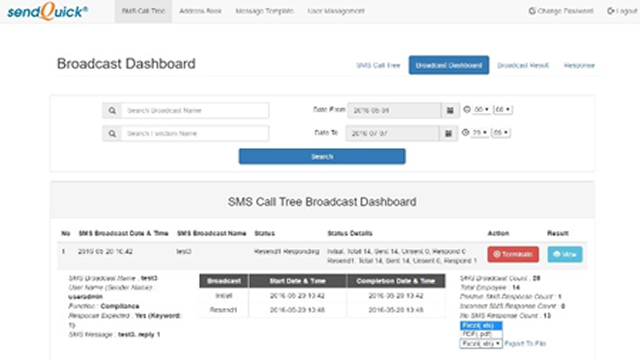
Task: Click the Export To File link
Action: tap(525, 344)
